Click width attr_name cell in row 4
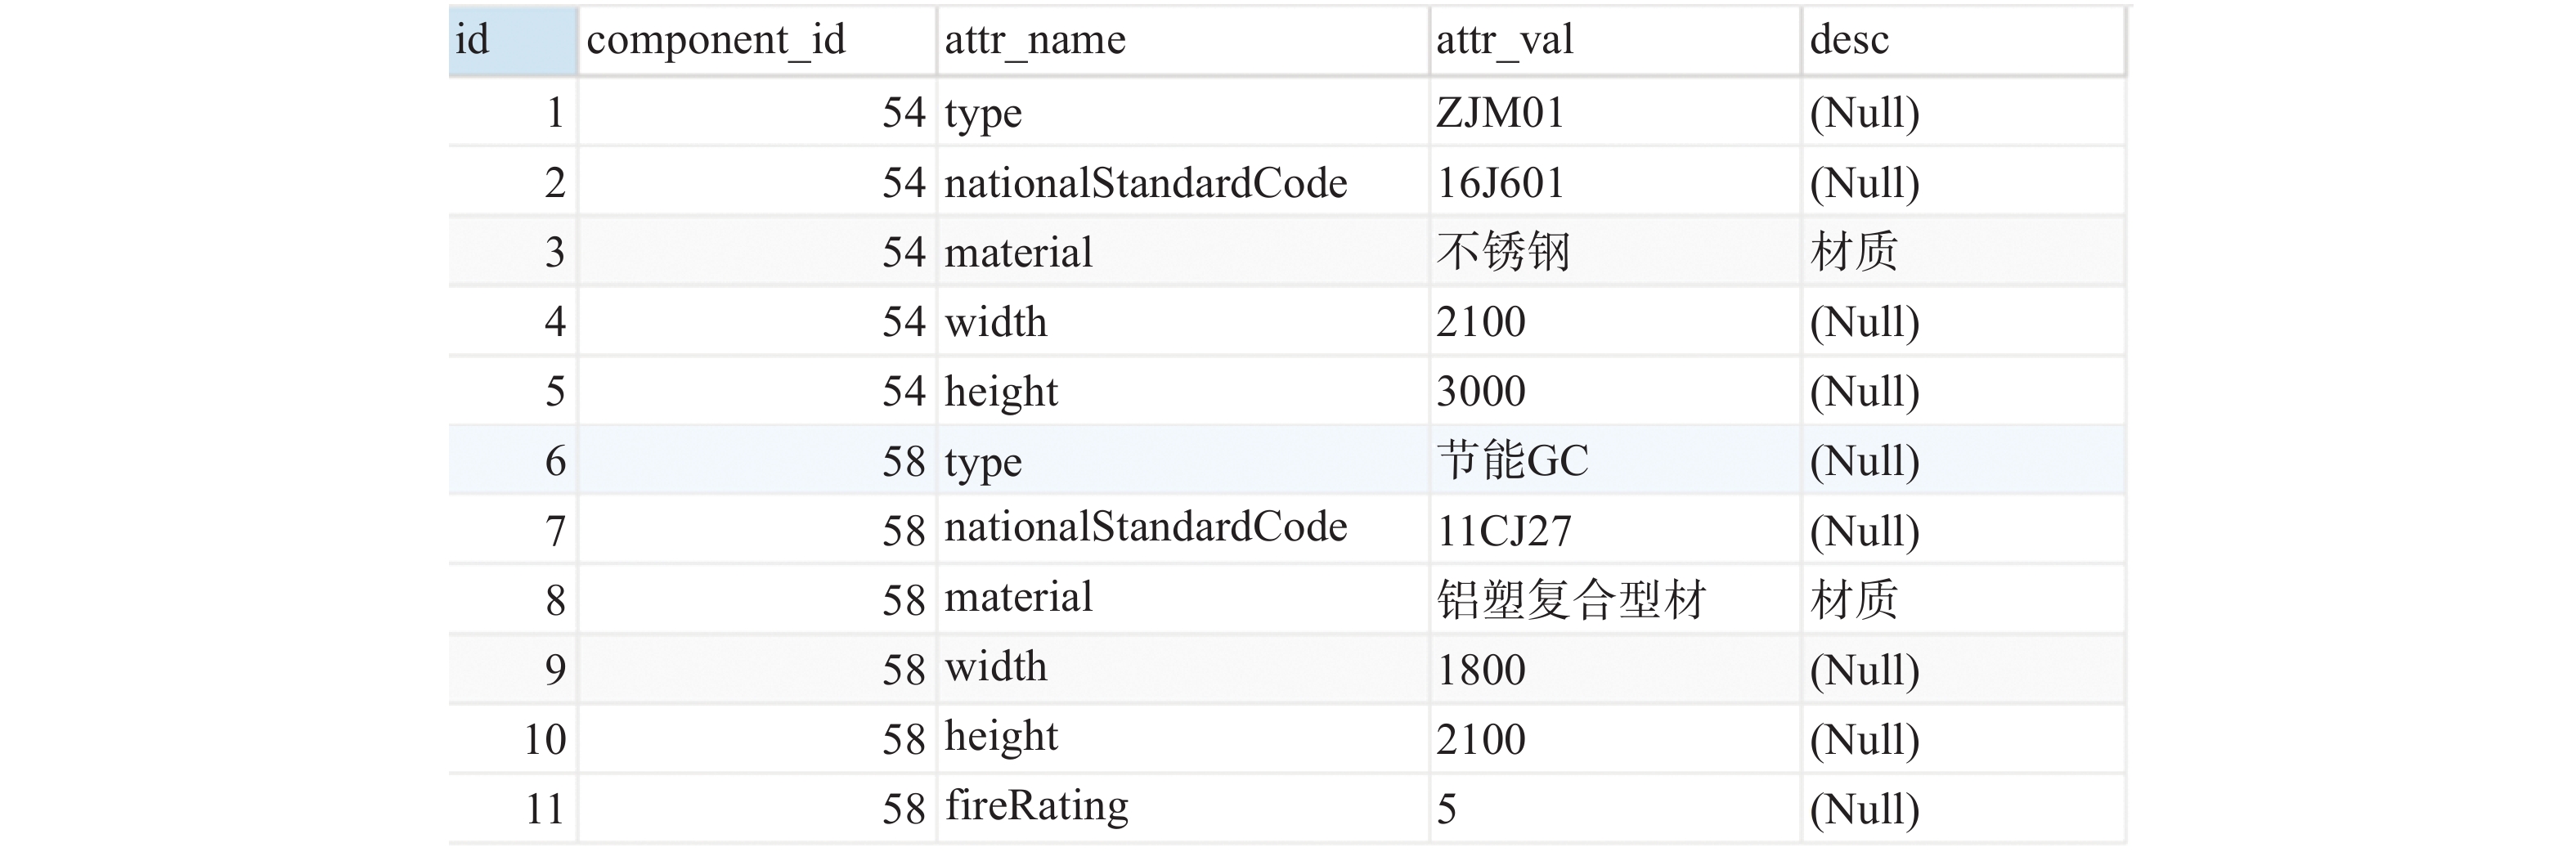 [x=1183, y=322]
